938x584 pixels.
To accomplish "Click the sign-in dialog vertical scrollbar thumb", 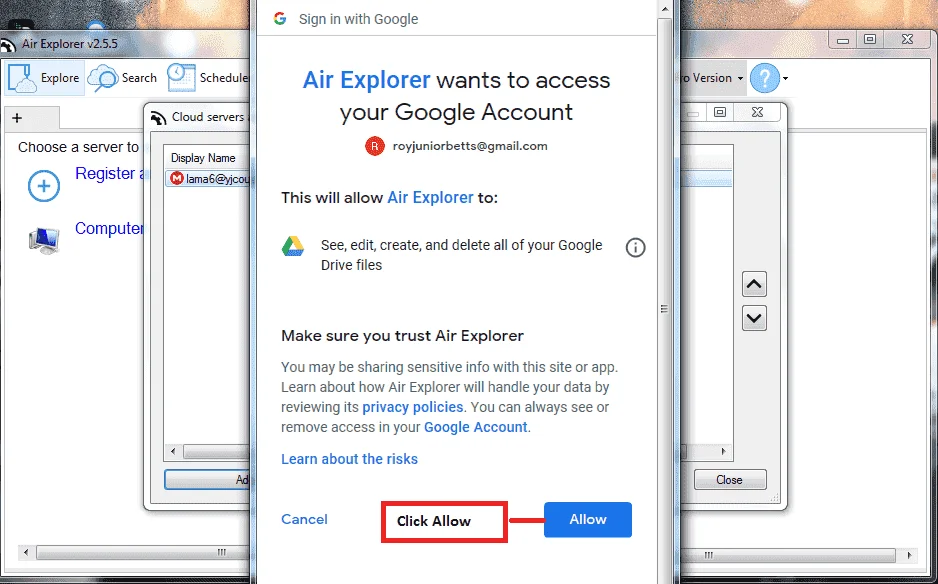I will [664, 308].
